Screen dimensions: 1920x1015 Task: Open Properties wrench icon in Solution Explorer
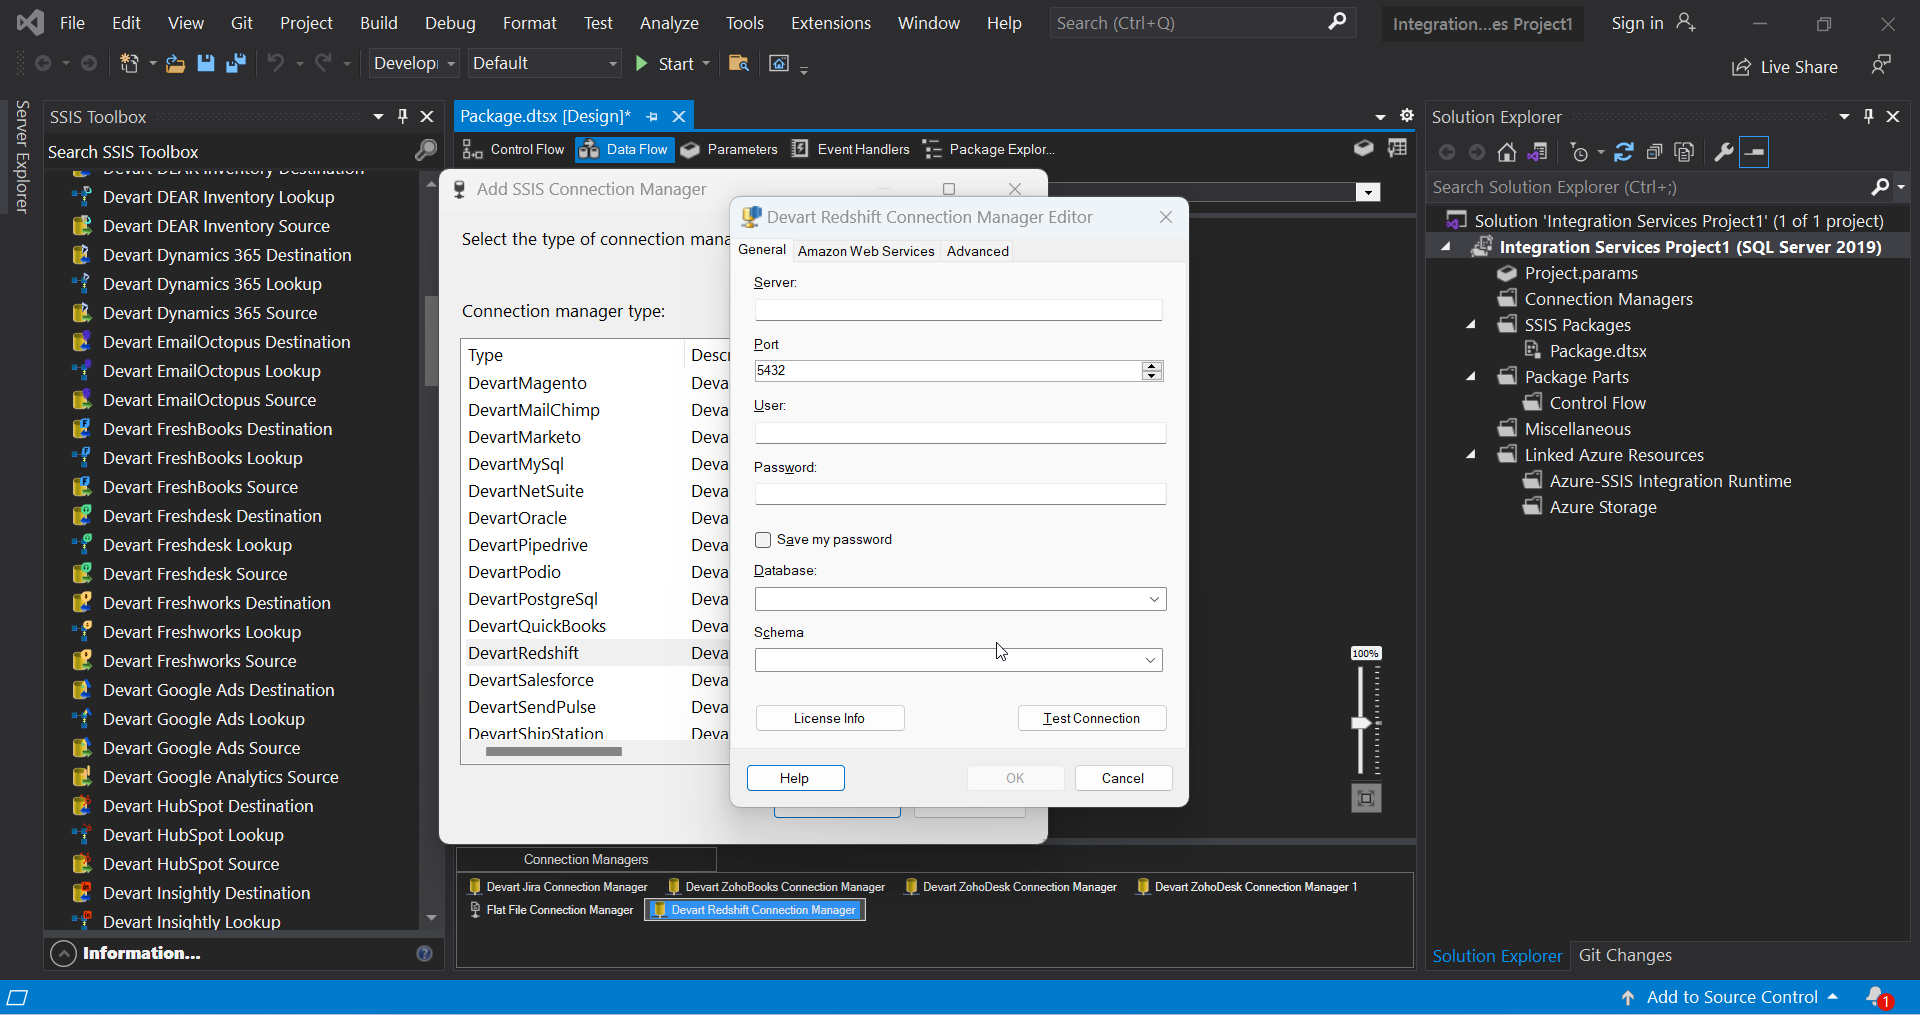coord(1724,152)
